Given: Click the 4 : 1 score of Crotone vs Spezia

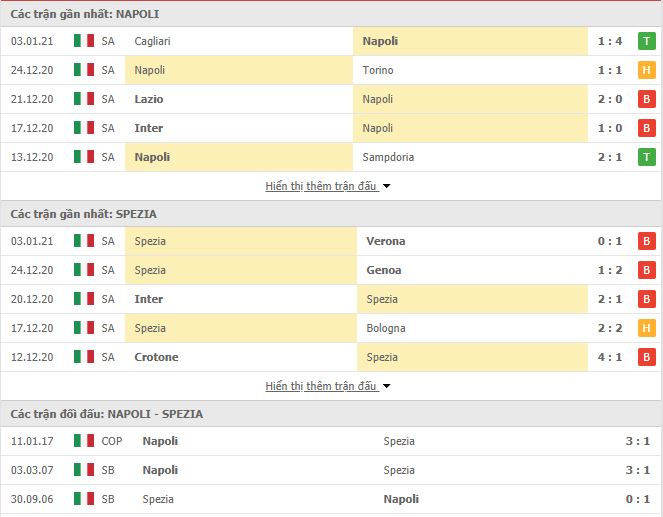Looking at the screenshot, I should click(x=610, y=357).
